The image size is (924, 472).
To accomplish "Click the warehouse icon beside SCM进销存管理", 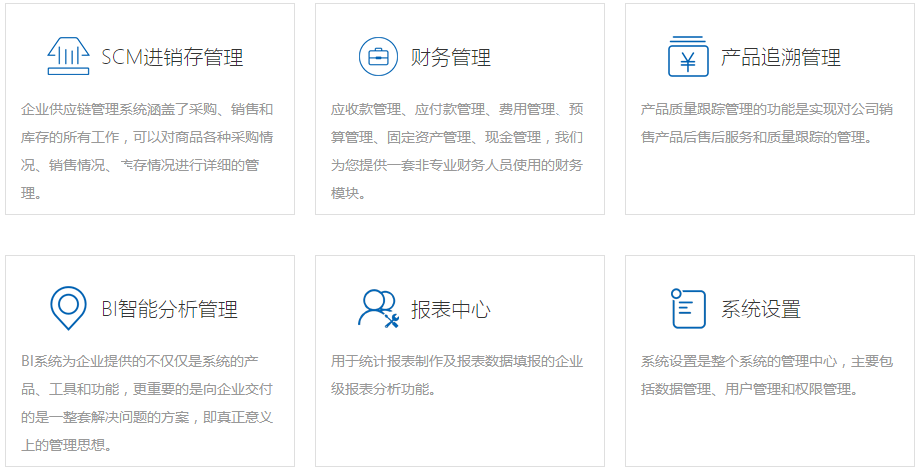I will tap(68, 56).
